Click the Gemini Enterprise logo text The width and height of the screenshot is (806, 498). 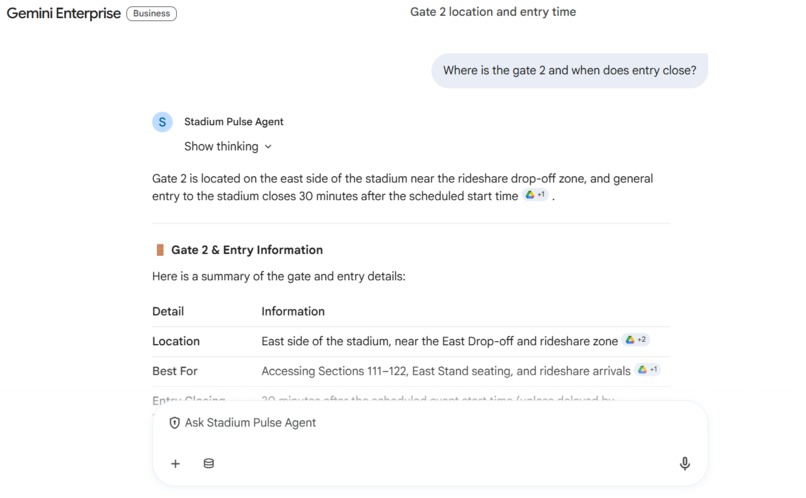point(64,13)
